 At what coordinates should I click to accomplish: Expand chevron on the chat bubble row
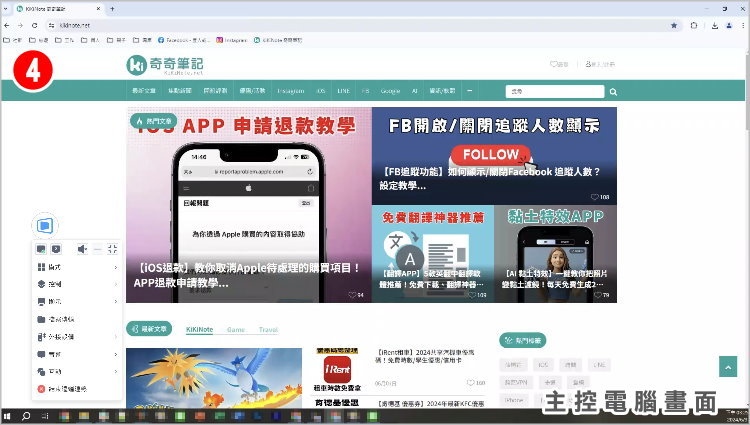(116, 354)
